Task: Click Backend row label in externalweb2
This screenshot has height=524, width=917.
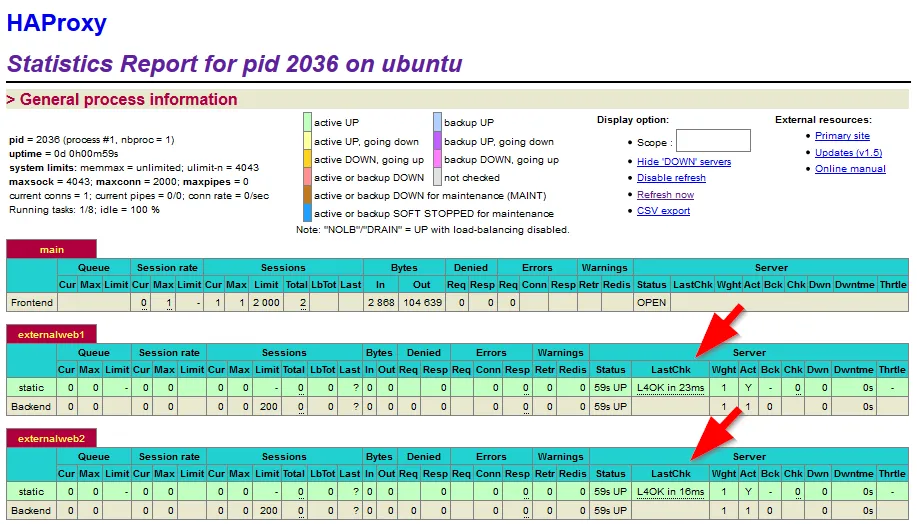Action: click(x=31, y=511)
